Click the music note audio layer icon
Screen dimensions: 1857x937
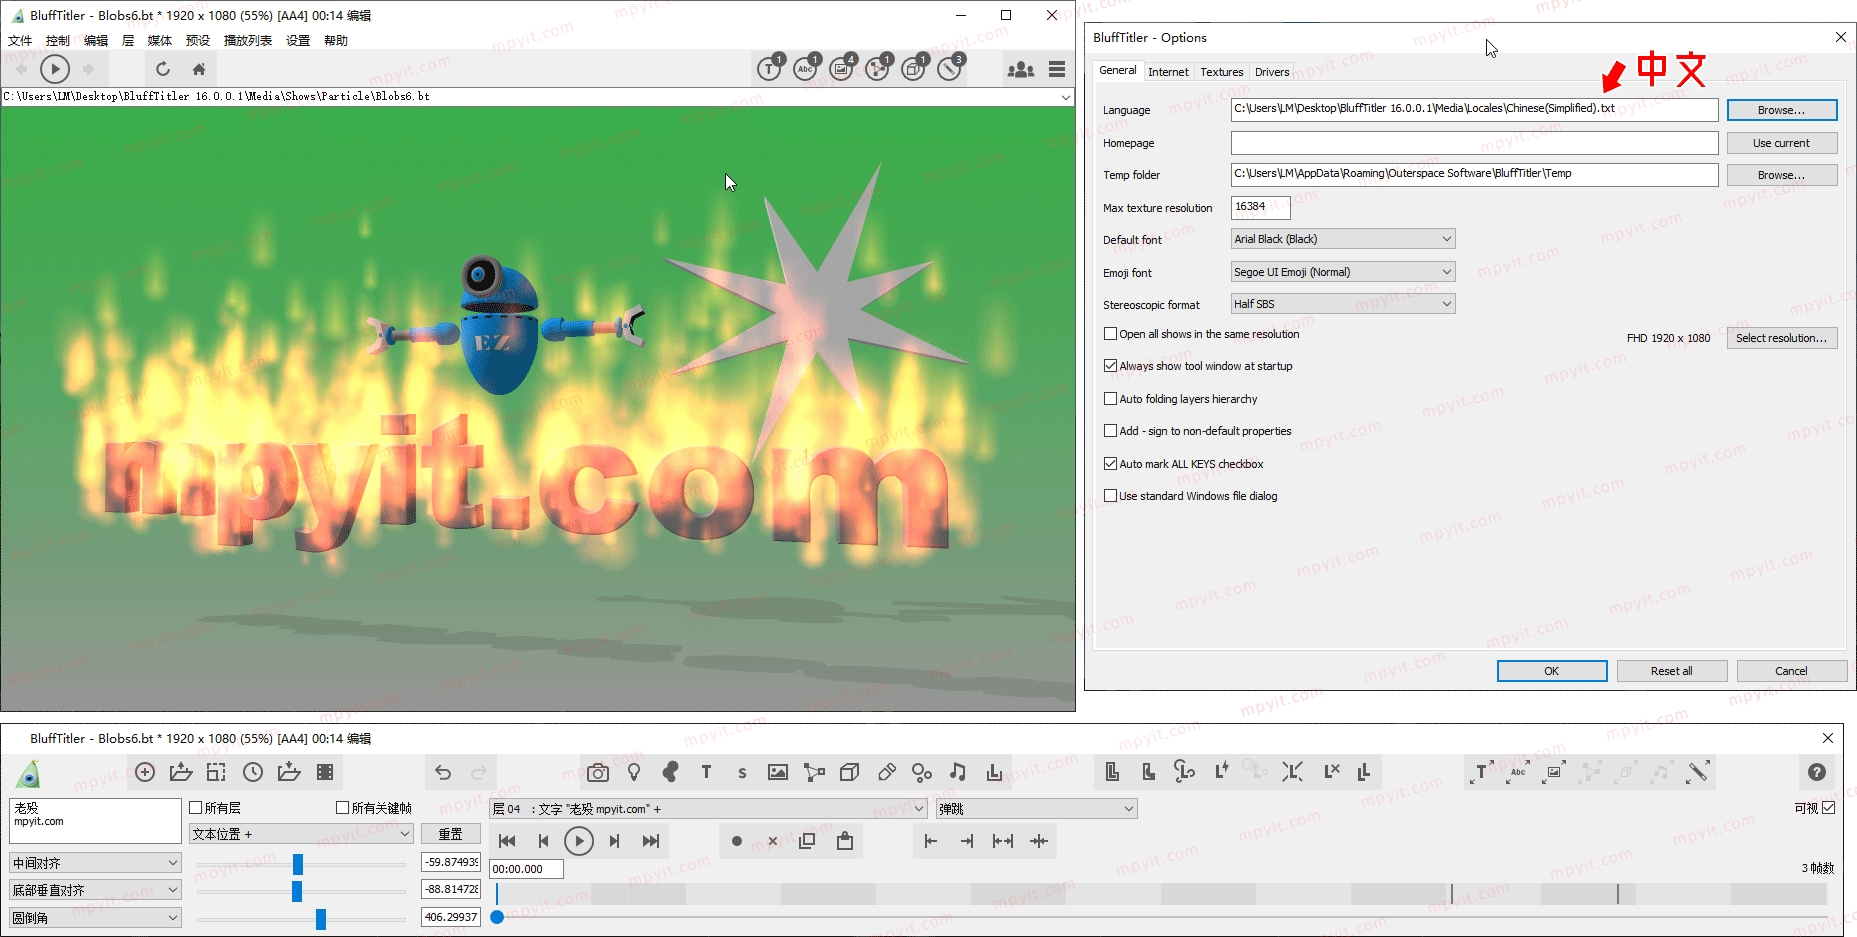point(958,772)
